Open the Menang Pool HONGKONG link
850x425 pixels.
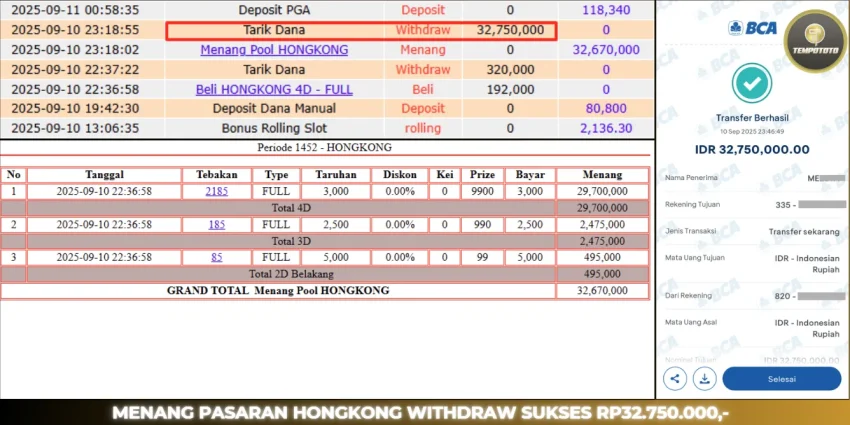point(274,50)
